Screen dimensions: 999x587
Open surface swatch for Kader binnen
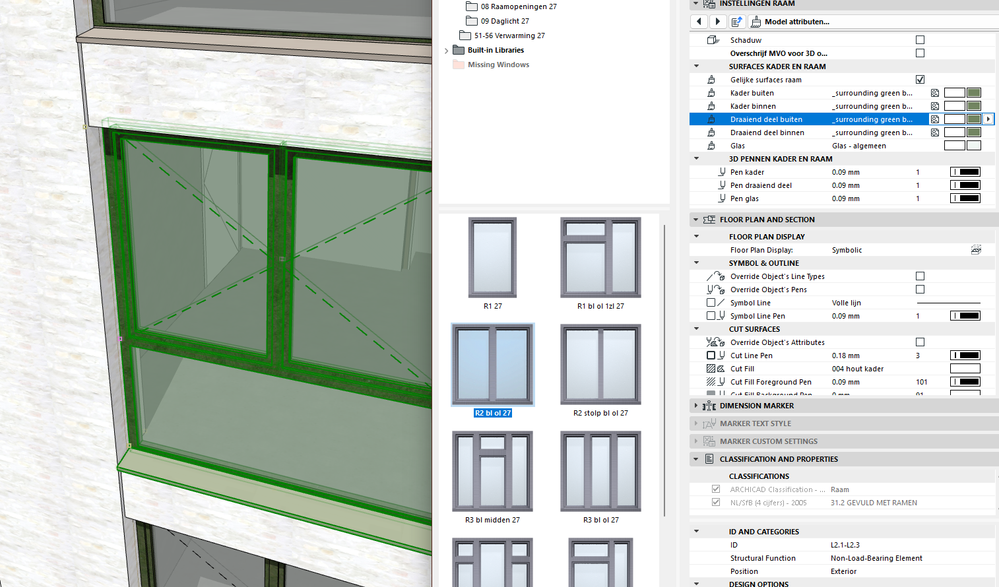[x=962, y=106]
